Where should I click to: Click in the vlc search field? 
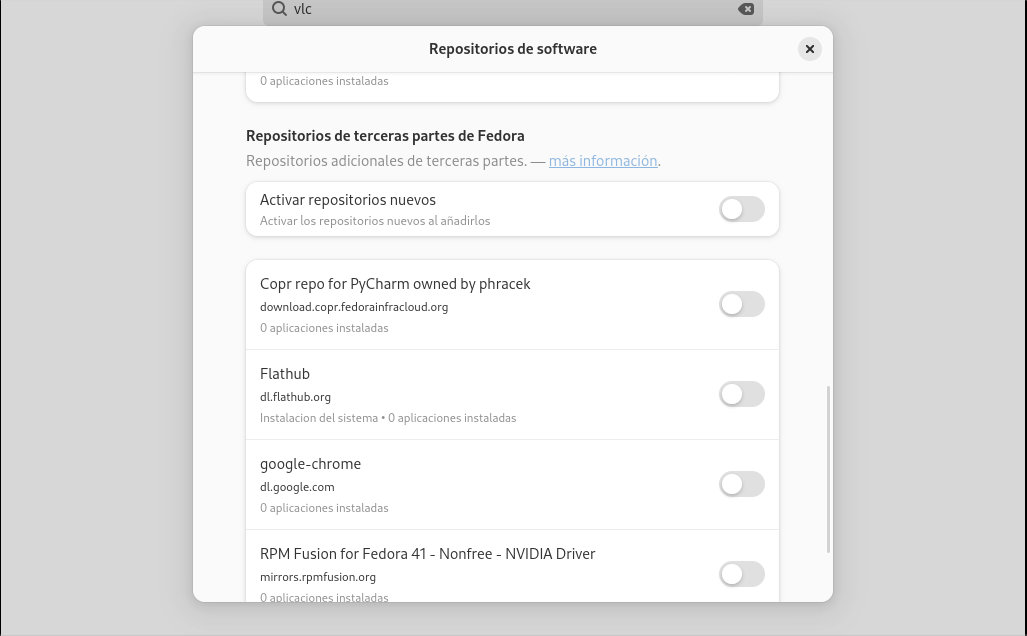click(x=513, y=9)
